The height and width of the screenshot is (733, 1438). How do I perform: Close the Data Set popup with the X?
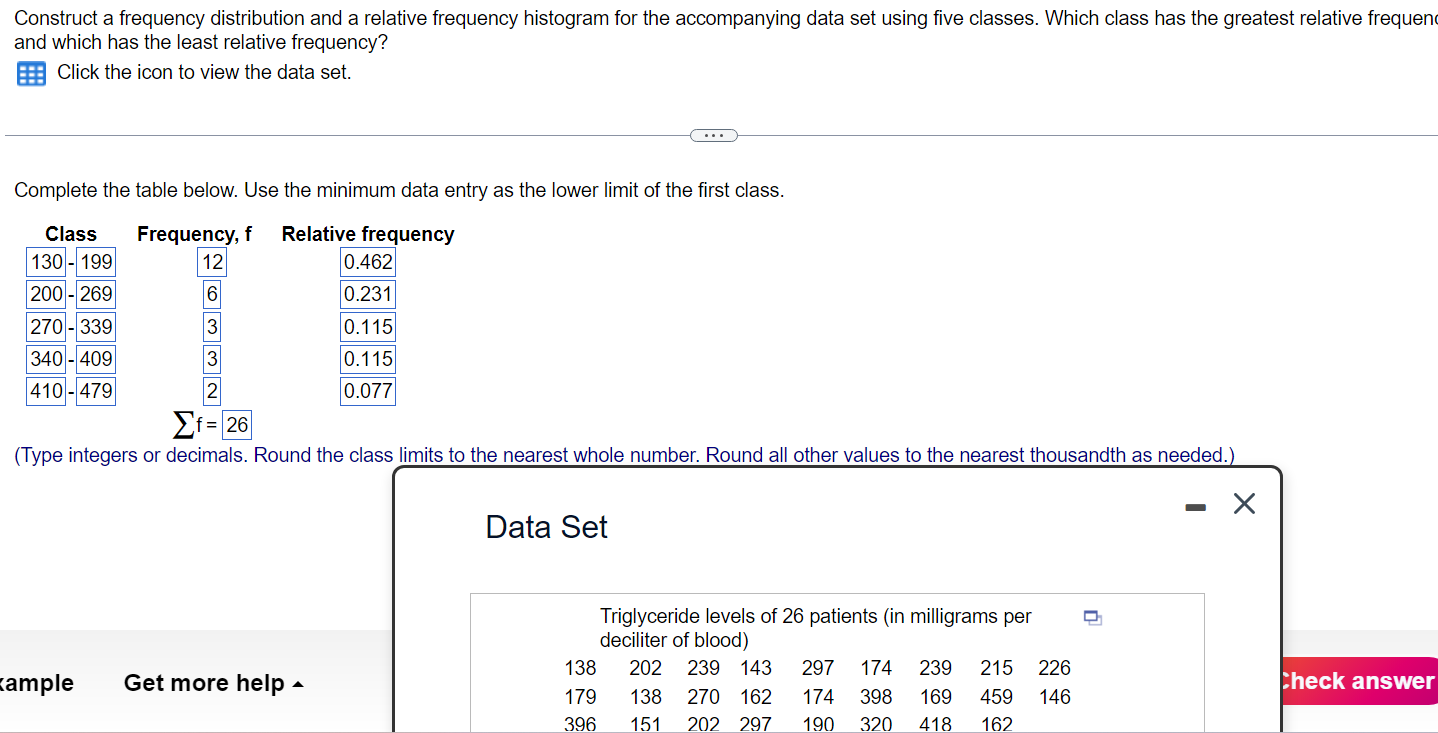click(1243, 504)
